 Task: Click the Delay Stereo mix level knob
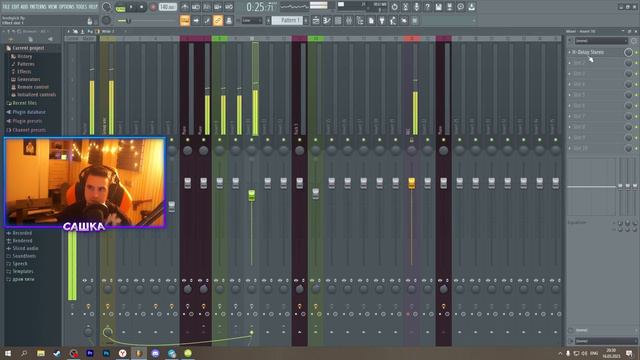(628, 52)
